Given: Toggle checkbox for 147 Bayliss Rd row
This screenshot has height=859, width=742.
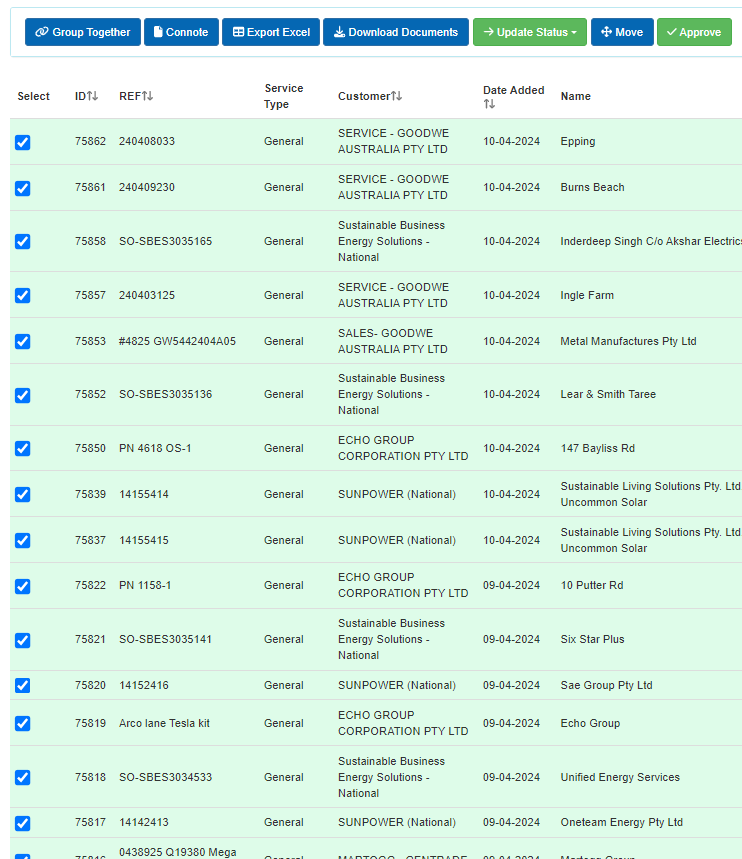Looking at the screenshot, I should pyautogui.click(x=23, y=449).
